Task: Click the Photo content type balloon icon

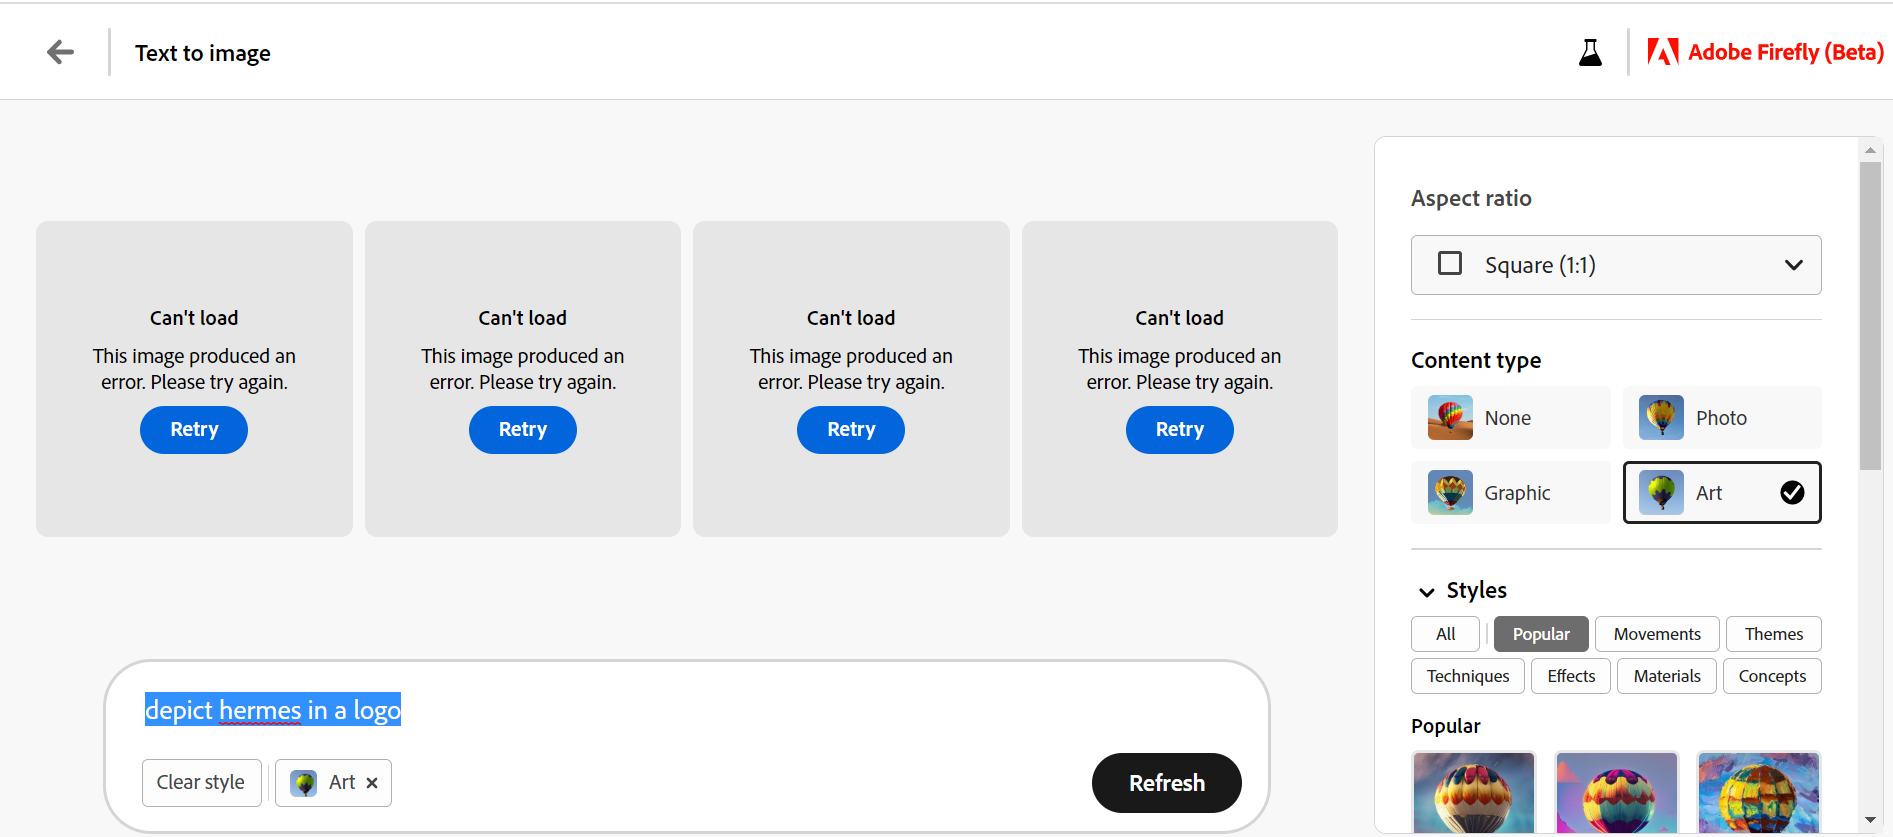Action: point(1661,417)
